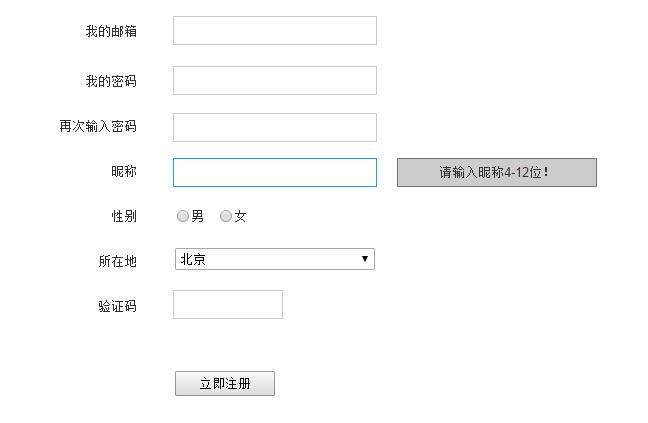This screenshot has height=423, width=648.
Task: Click the 昵称 label text
Action: (124, 172)
